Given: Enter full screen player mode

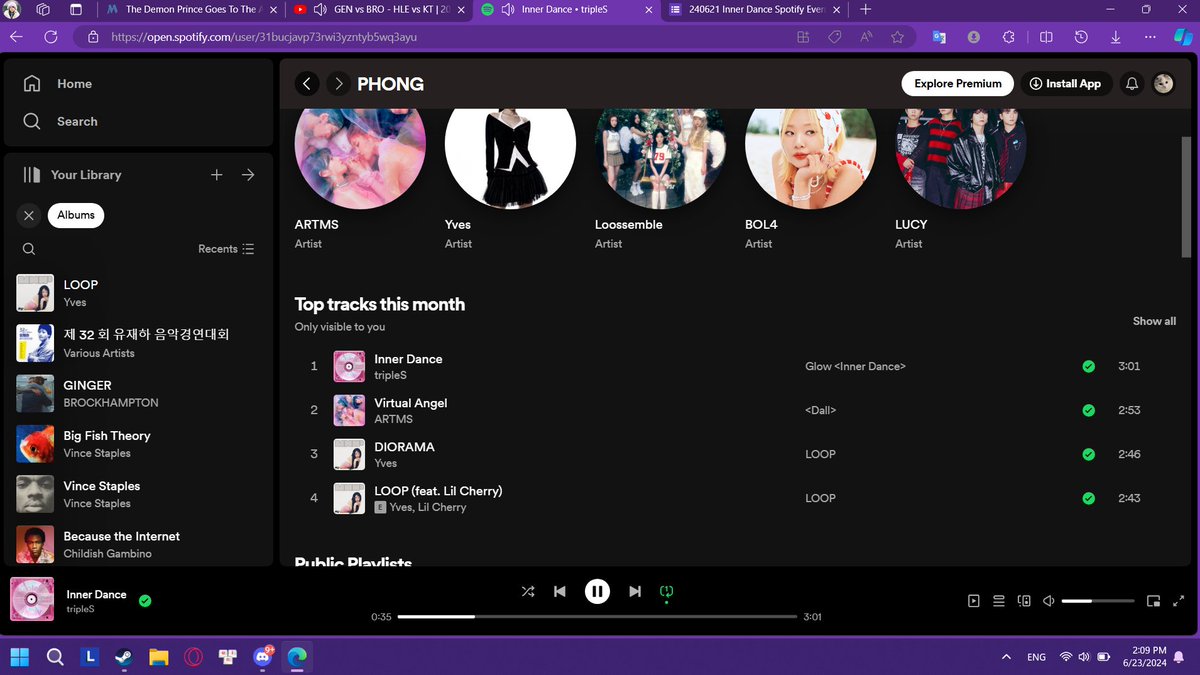Looking at the screenshot, I should (1178, 601).
